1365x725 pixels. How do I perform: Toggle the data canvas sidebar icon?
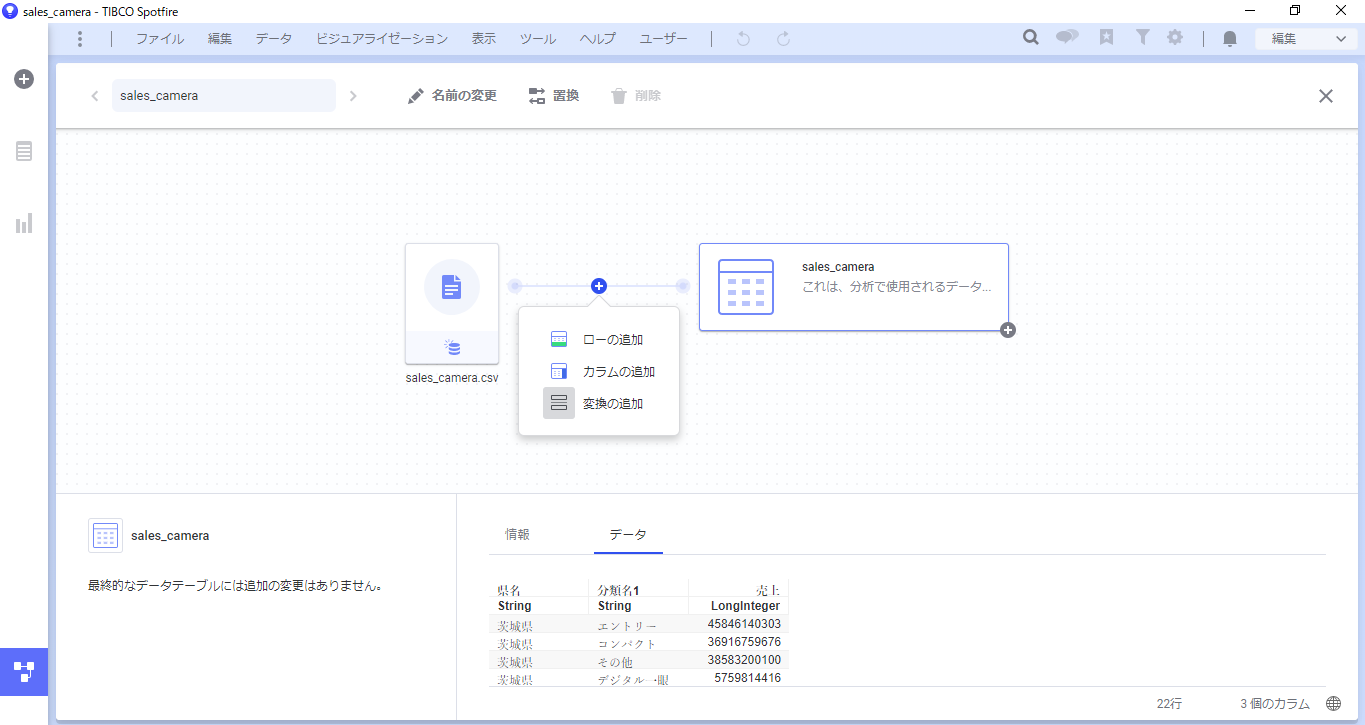24,671
